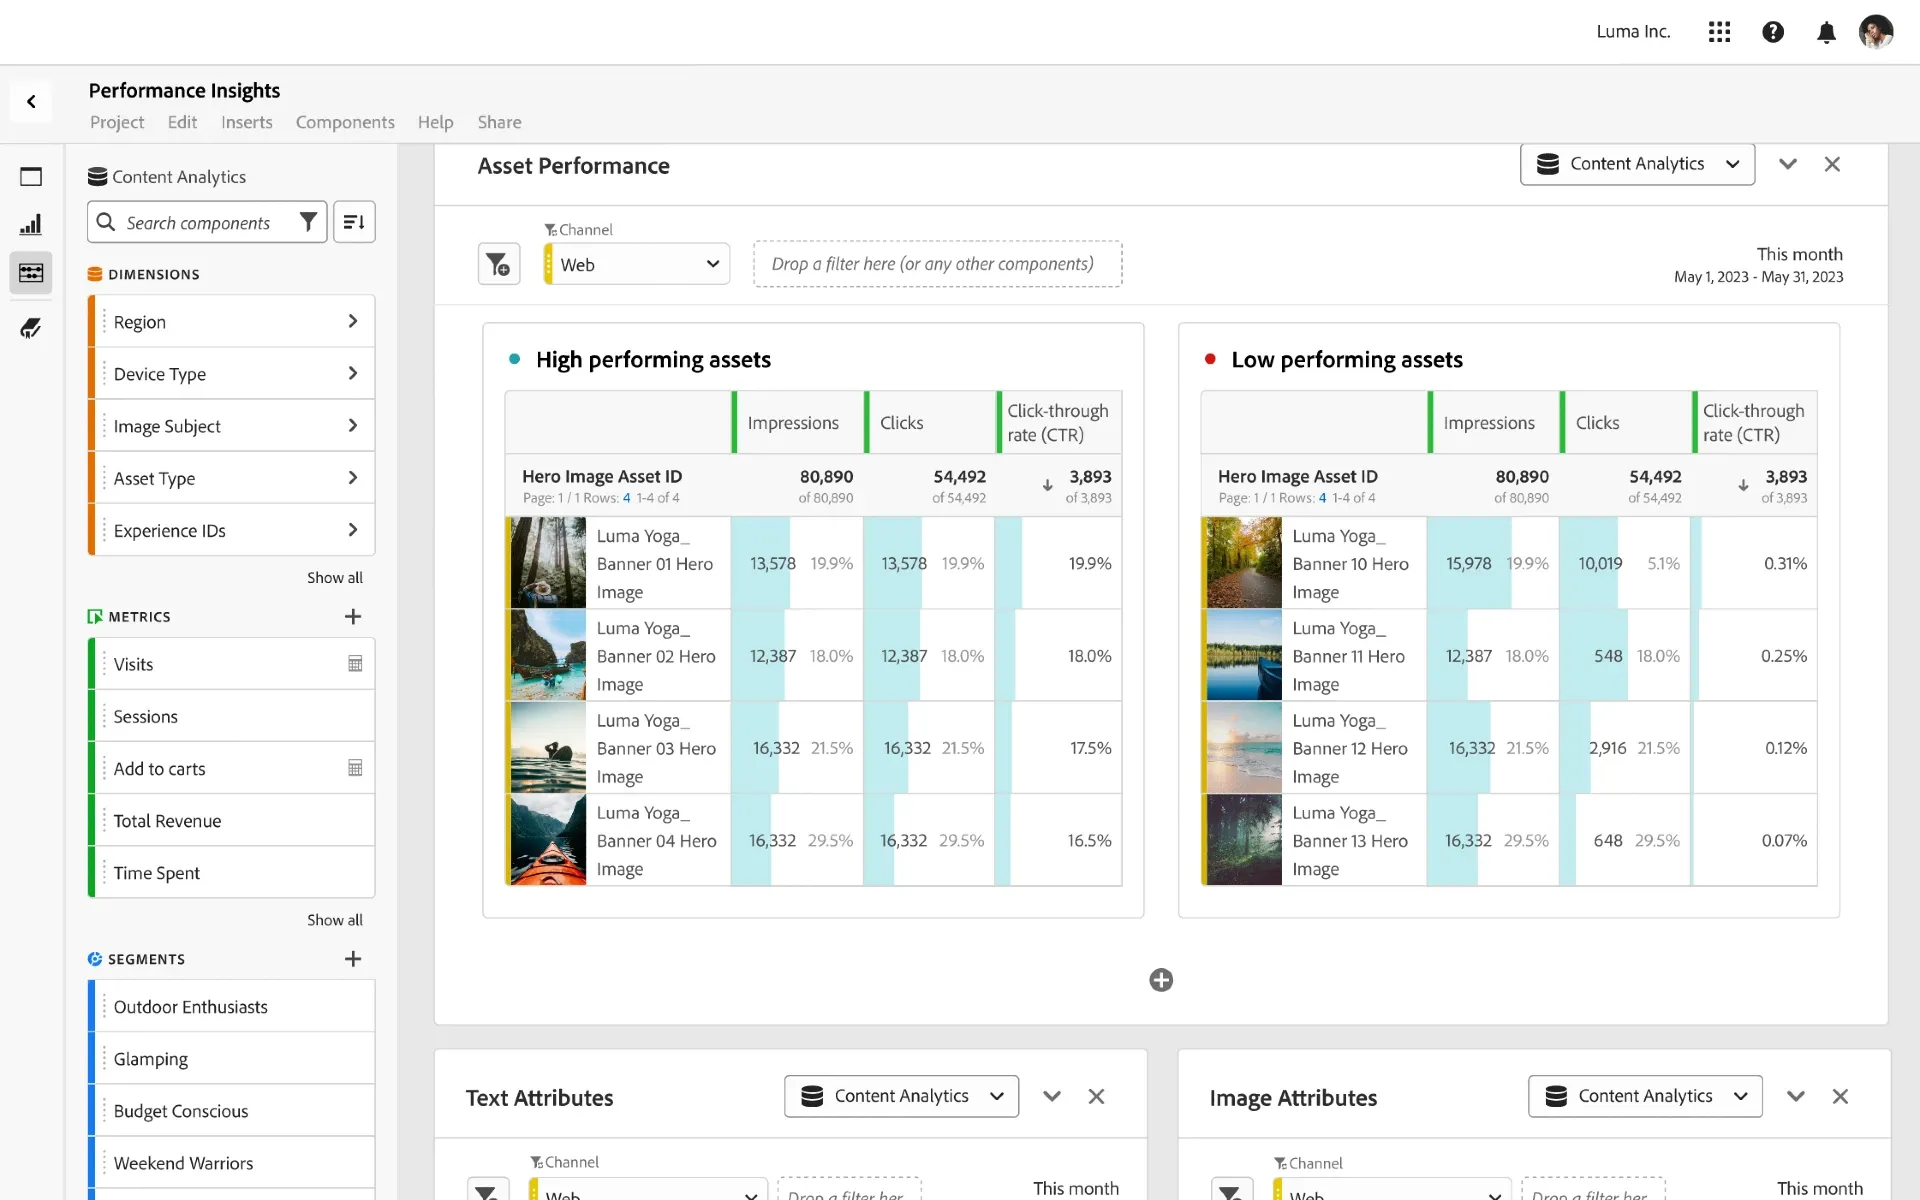The width and height of the screenshot is (1920, 1200).
Task: Add a new metric with the plus button
Action: click(x=353, y=617)
